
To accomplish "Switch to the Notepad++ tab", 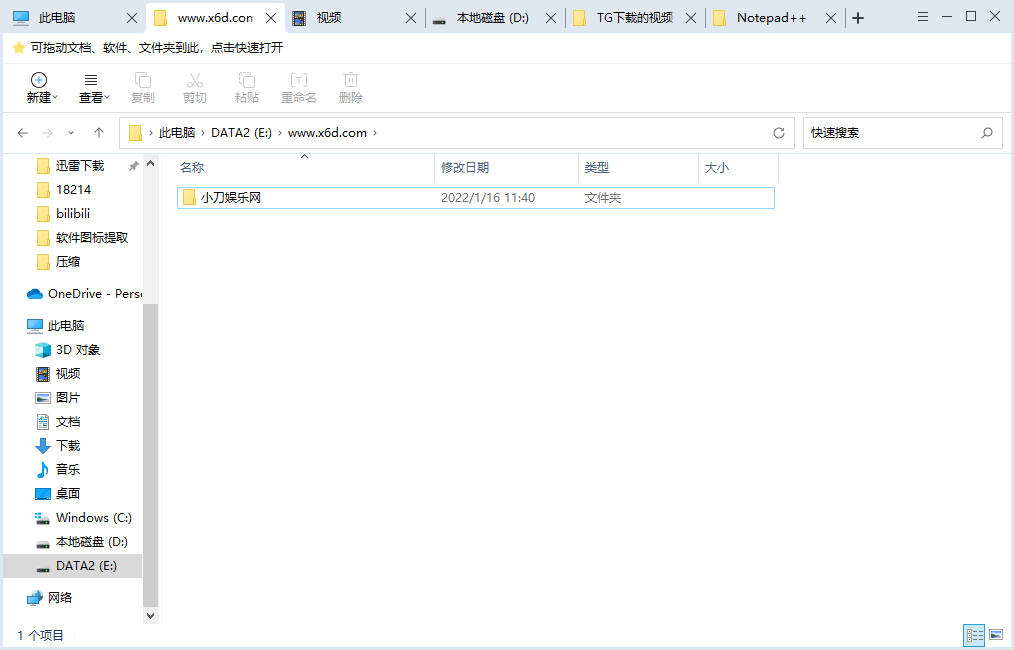I will point(770,16).
